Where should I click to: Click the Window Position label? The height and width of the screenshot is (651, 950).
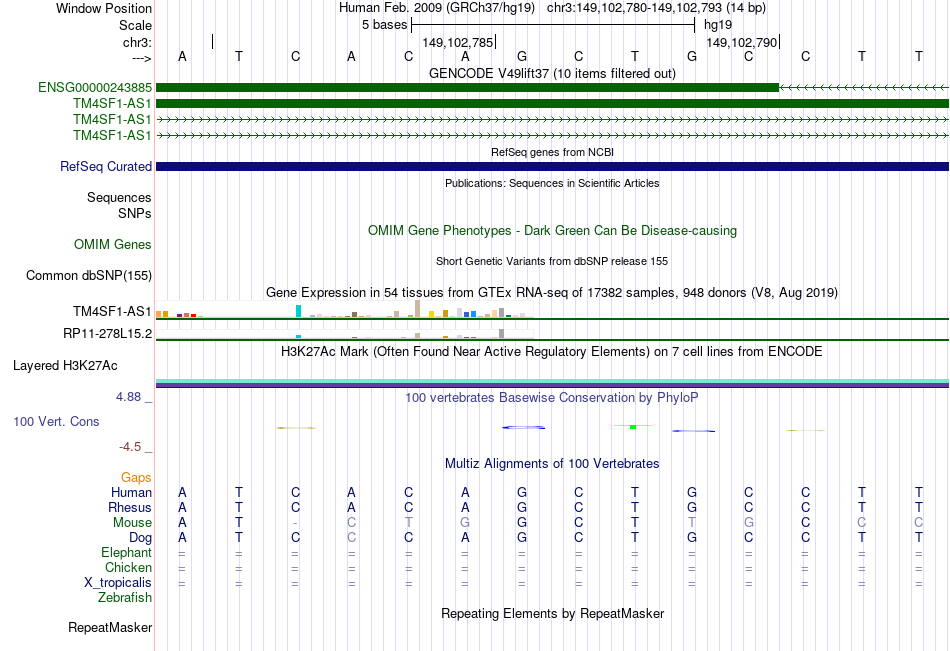click(104, 8)
